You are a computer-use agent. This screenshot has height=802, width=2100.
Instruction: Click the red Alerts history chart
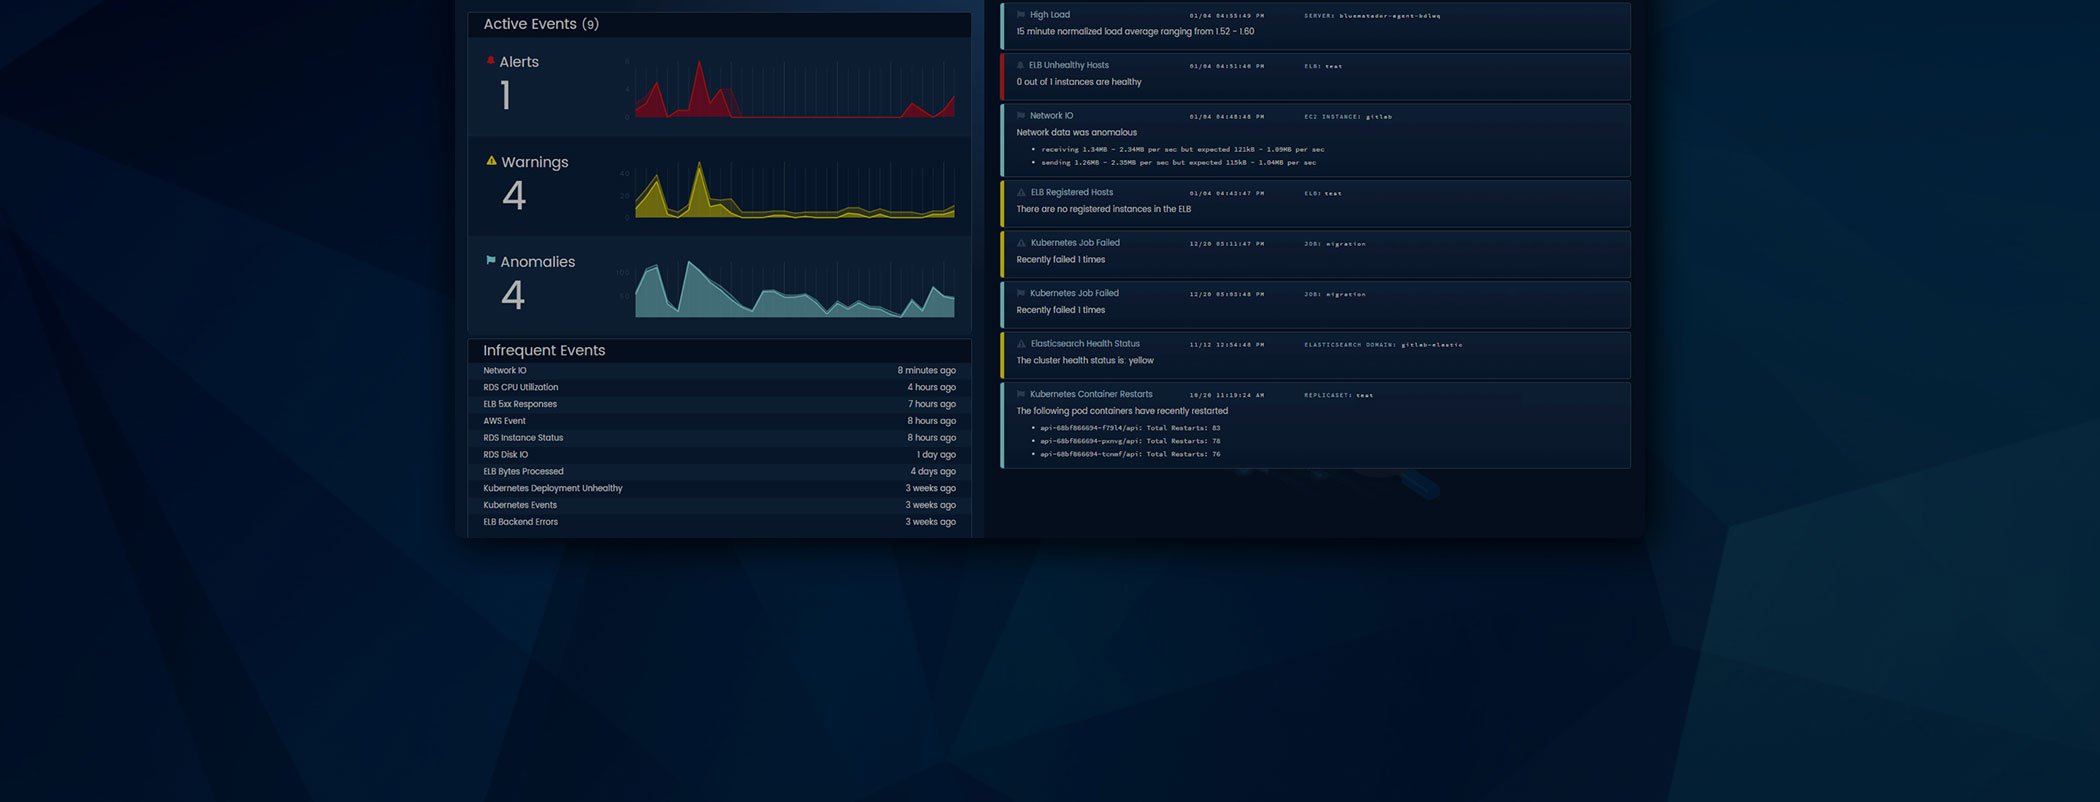tap(794, 90)
